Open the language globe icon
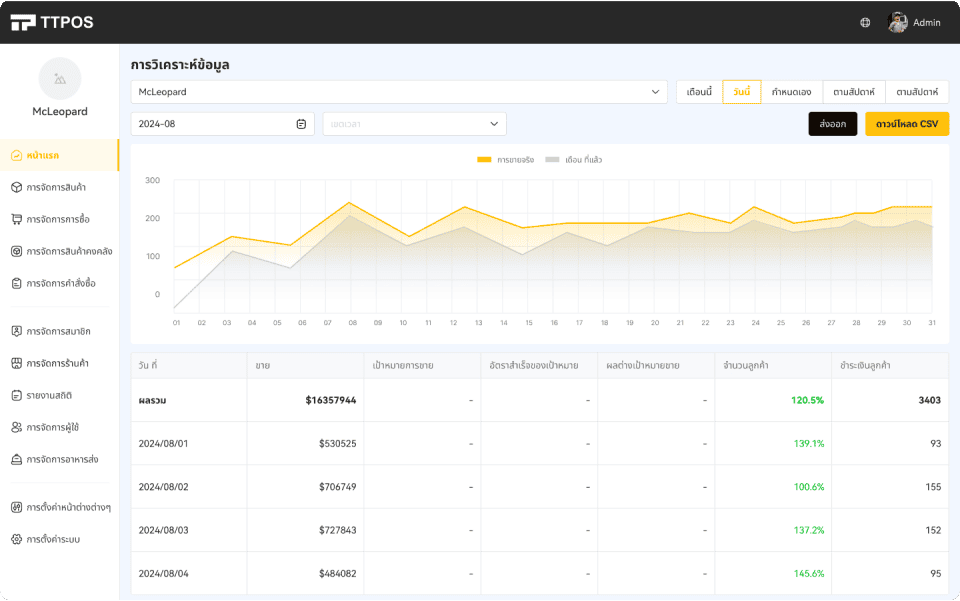Viewport: 960px width, 601px height. [865, 23]
